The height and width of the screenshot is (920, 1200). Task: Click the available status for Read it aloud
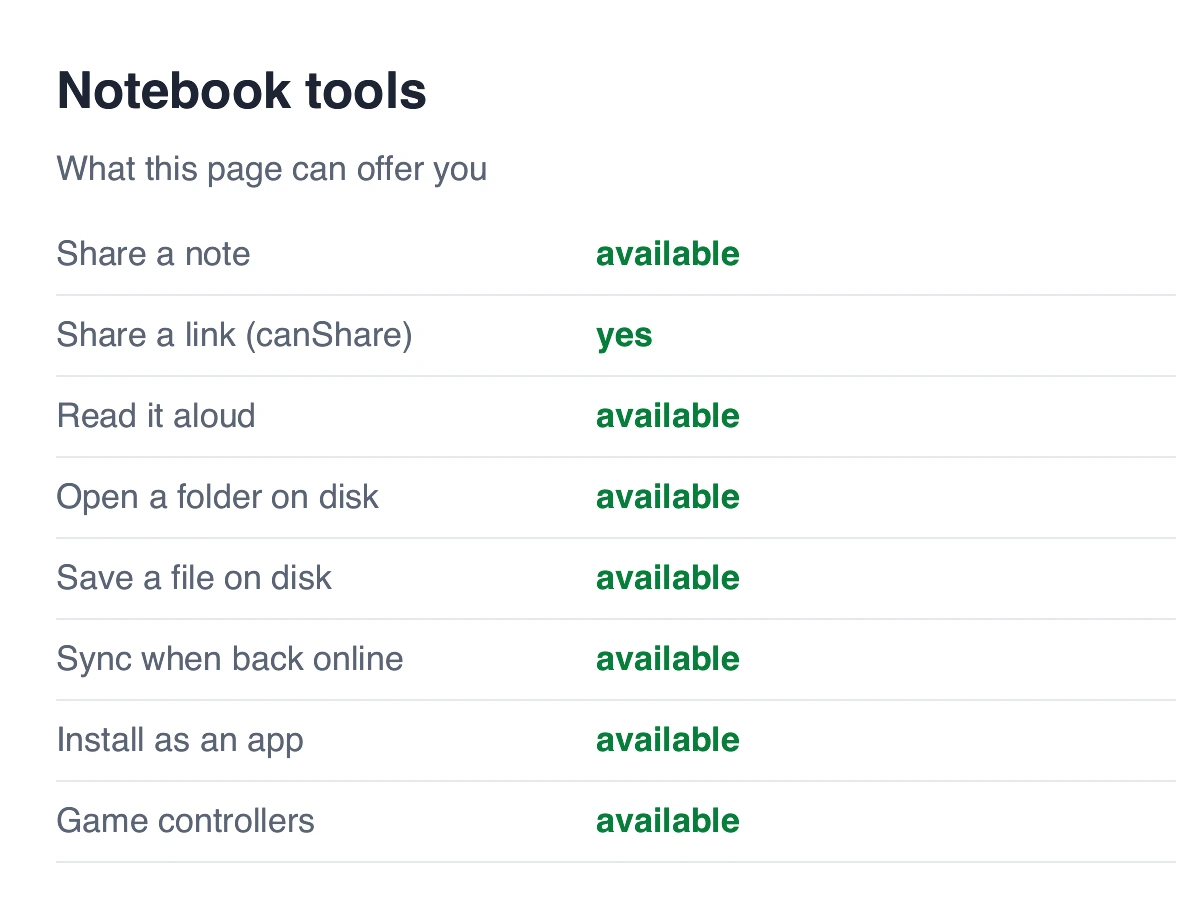[x=668, y=416]
